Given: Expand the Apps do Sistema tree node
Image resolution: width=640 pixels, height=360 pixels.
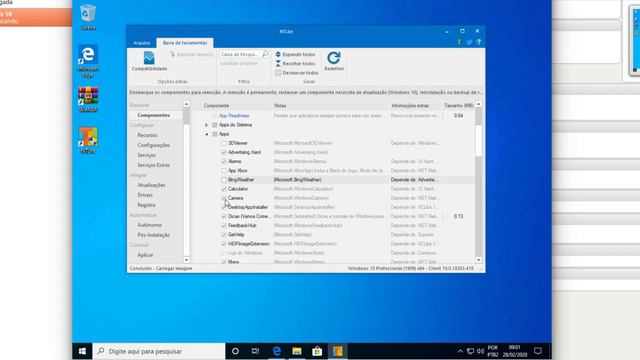Looking at the screenshot, I should (207, 125).
